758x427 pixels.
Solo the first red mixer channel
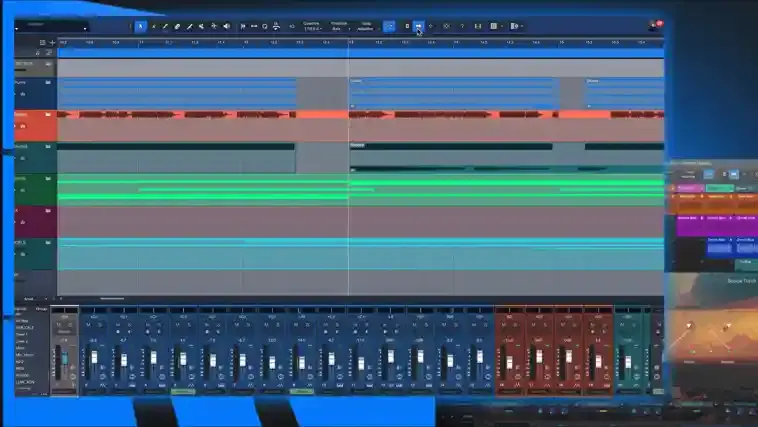[515, 325]
